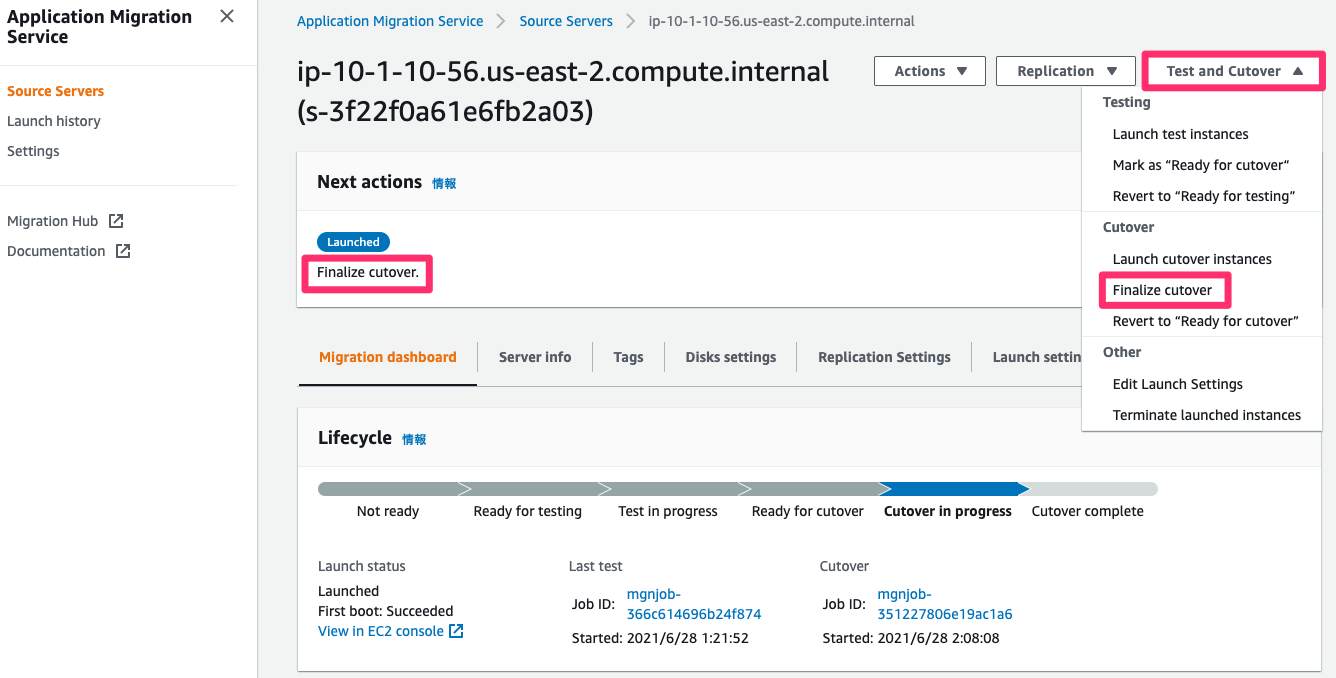Click the Finalize cutover text under Next actions

367,272
